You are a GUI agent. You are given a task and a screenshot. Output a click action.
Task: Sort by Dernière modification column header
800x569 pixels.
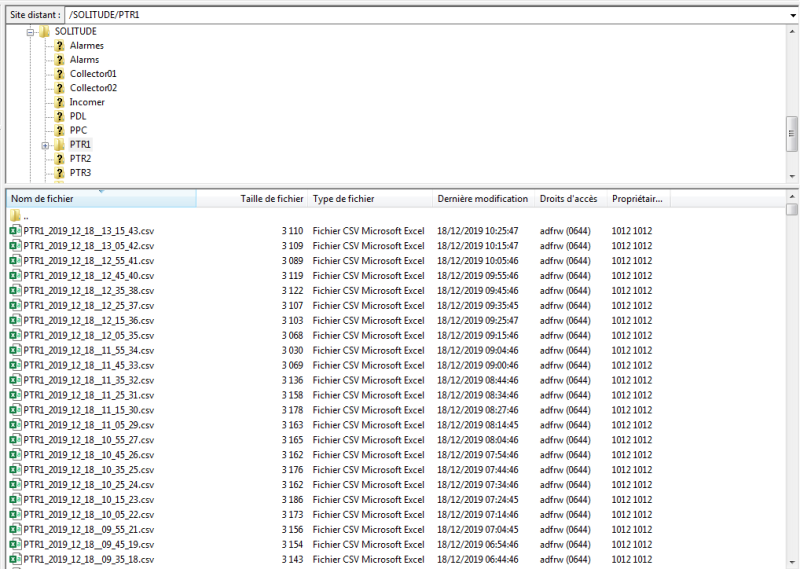click(x=482, y=199)
